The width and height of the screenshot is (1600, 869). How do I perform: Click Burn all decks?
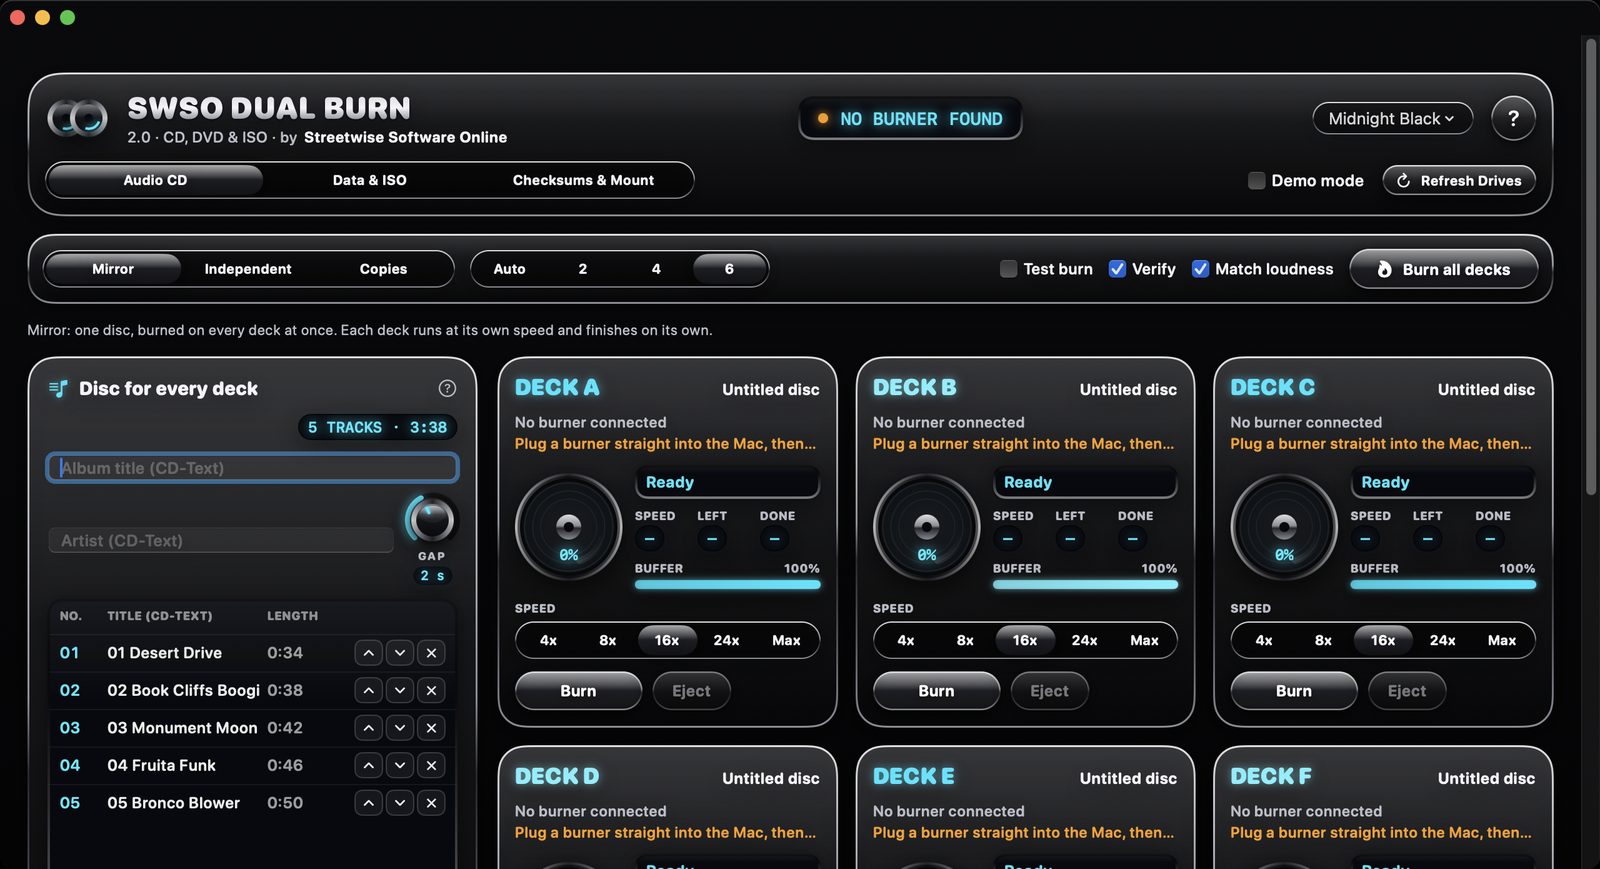(1444, 269)
